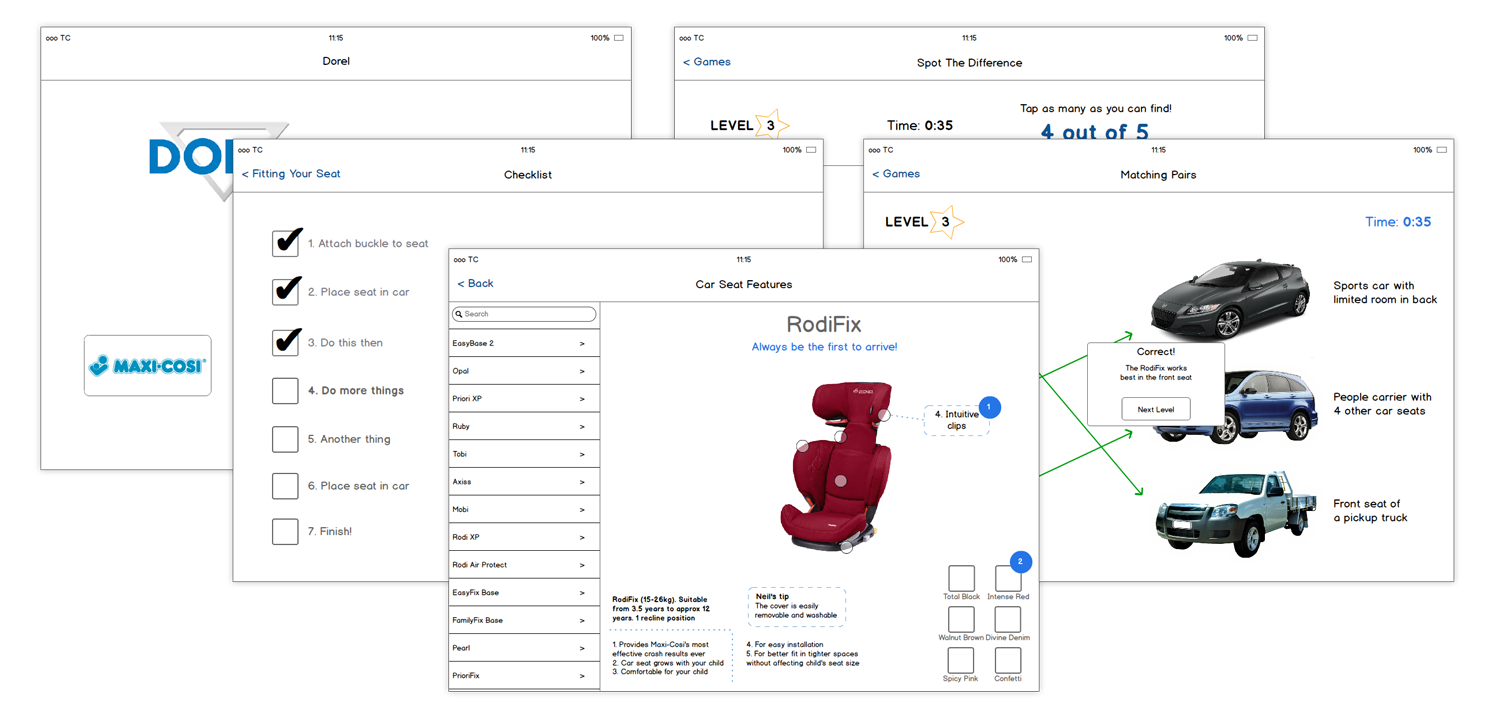1500x719 pixels.
Task: Go back via "< Back" link
Action: pyautogui.click(x=476, y=284)
